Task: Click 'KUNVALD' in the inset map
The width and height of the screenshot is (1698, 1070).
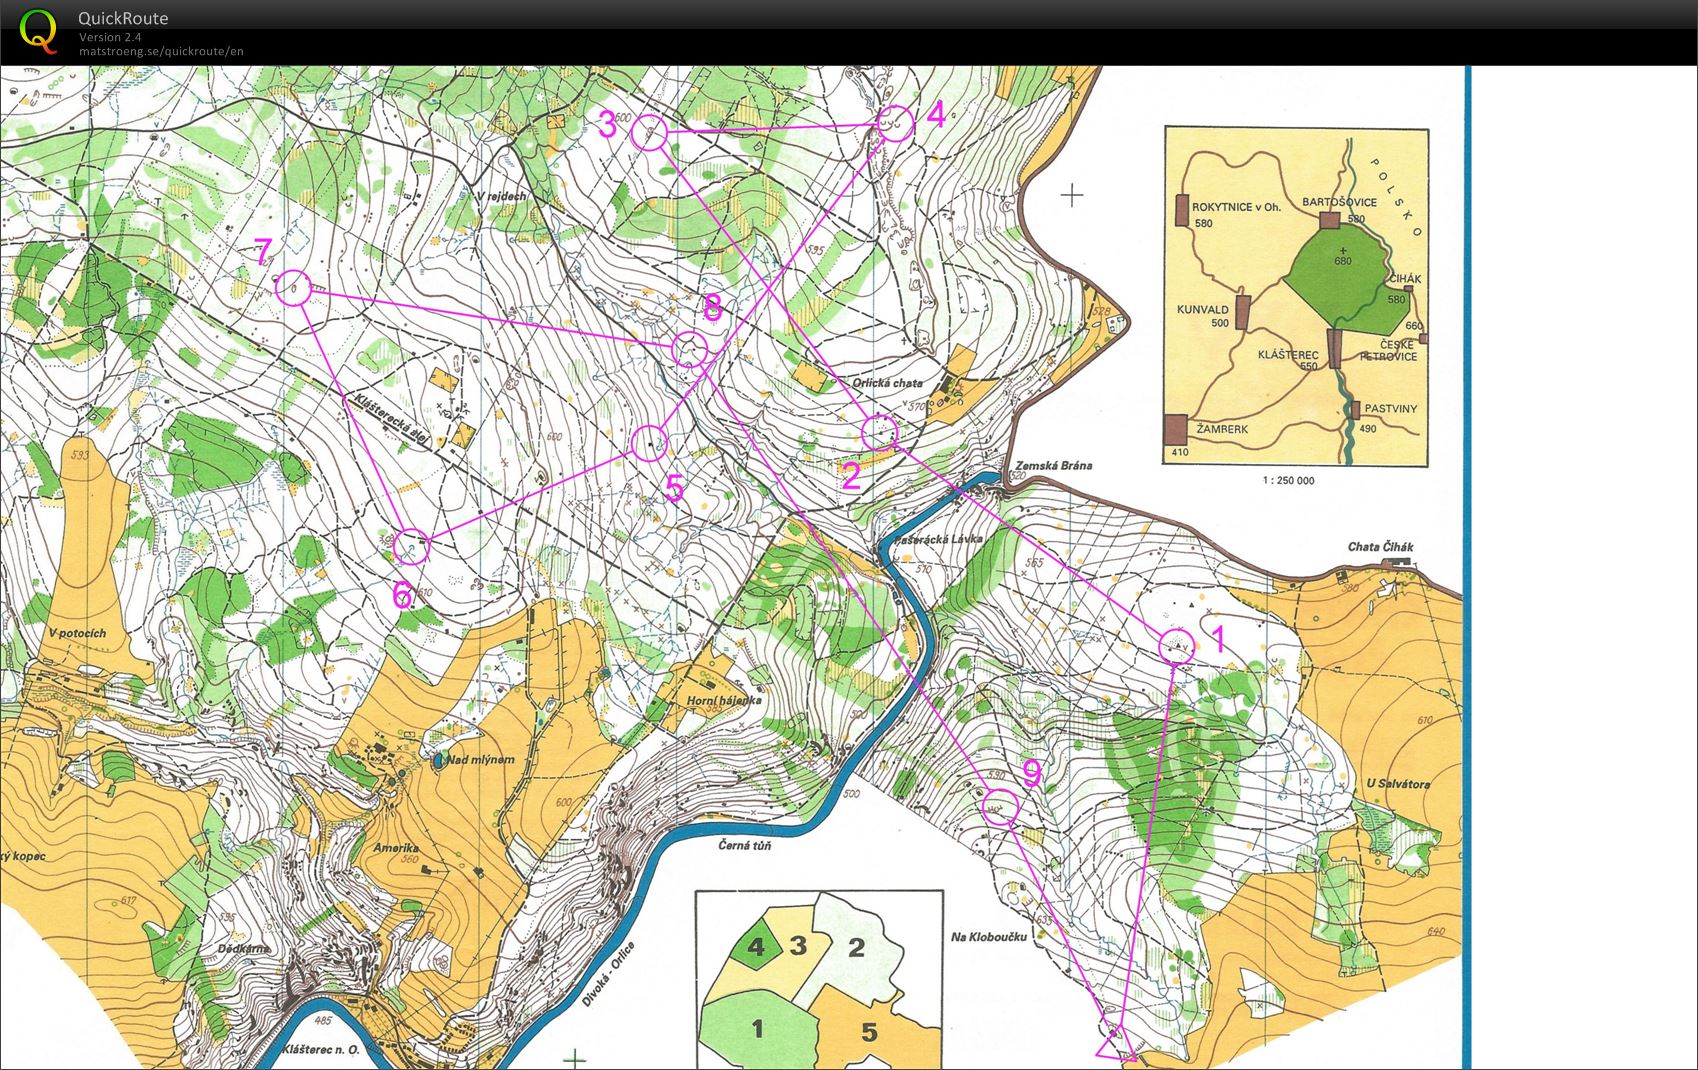Action: click(1202, 310)
